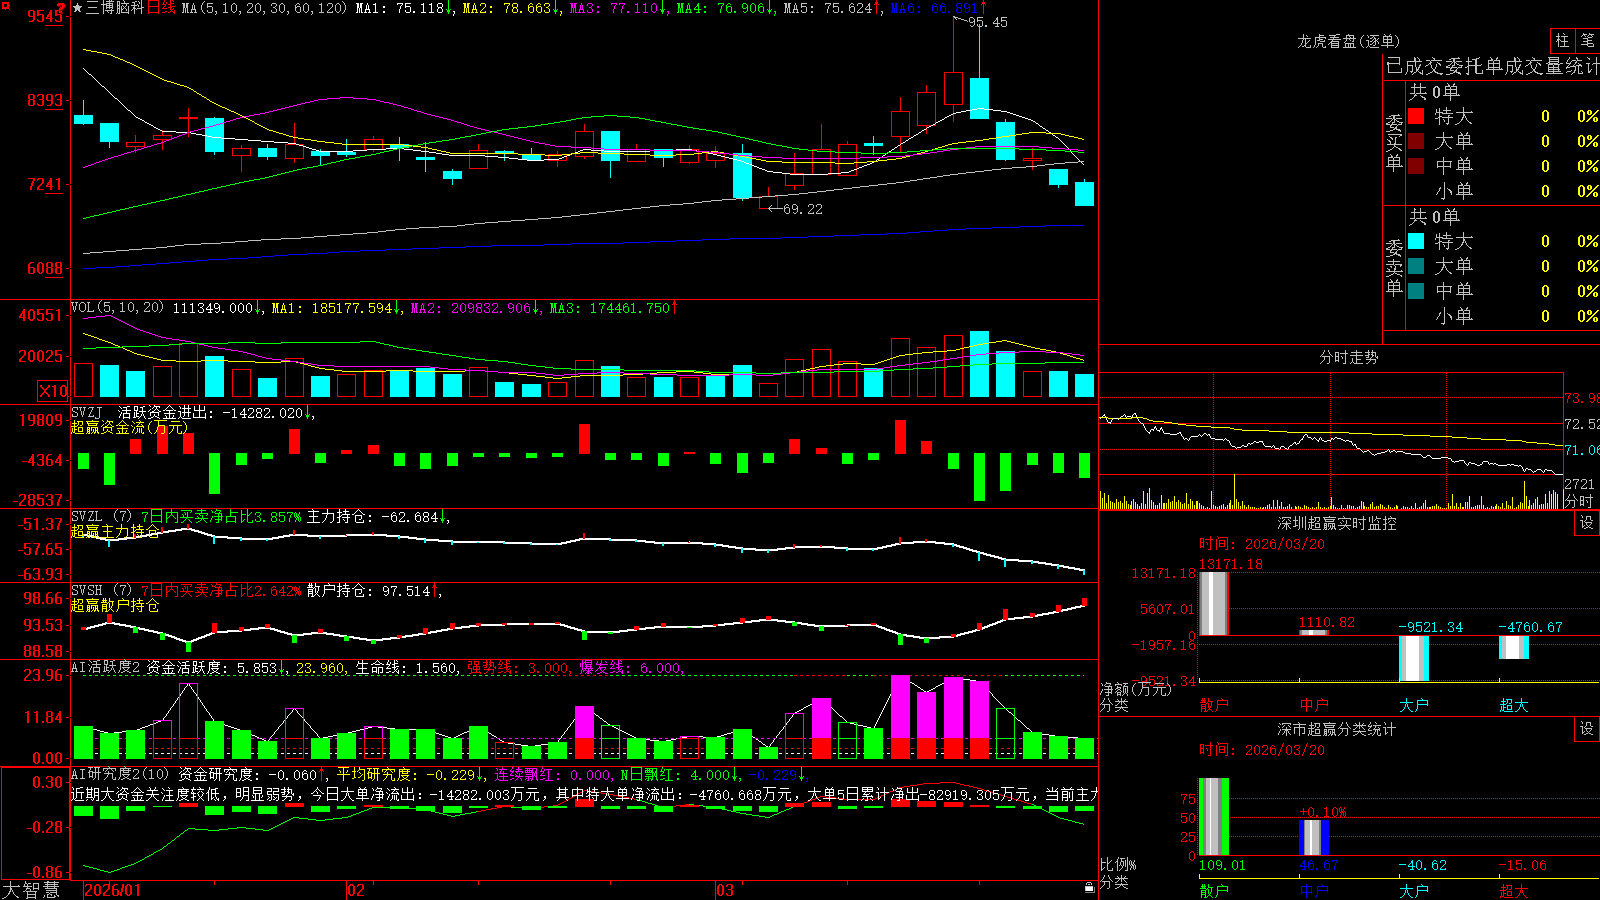Screen dimensions: 1600x900
Task: Click the 委卖单 section label
Action: (1394, 267)
